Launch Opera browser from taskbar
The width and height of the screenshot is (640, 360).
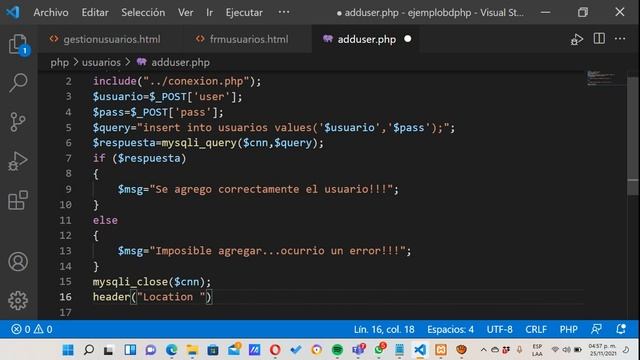(275, 350)
